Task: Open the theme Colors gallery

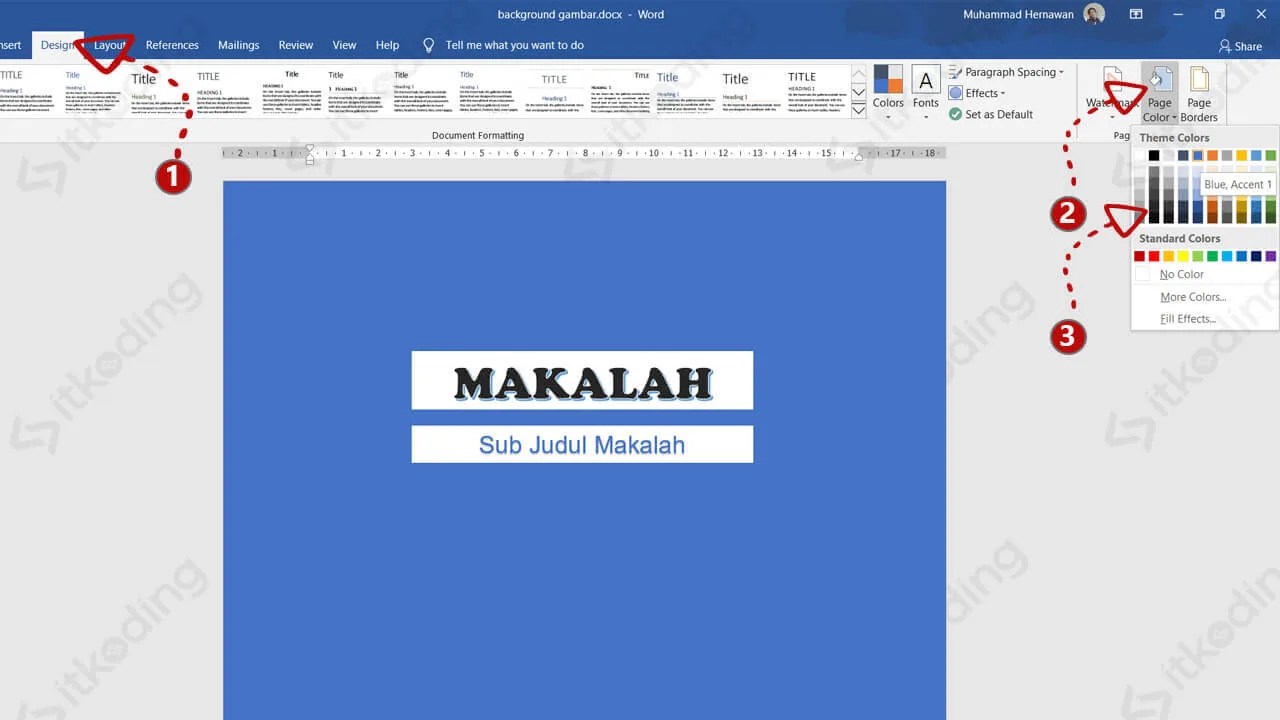Action: click(888, 92)
